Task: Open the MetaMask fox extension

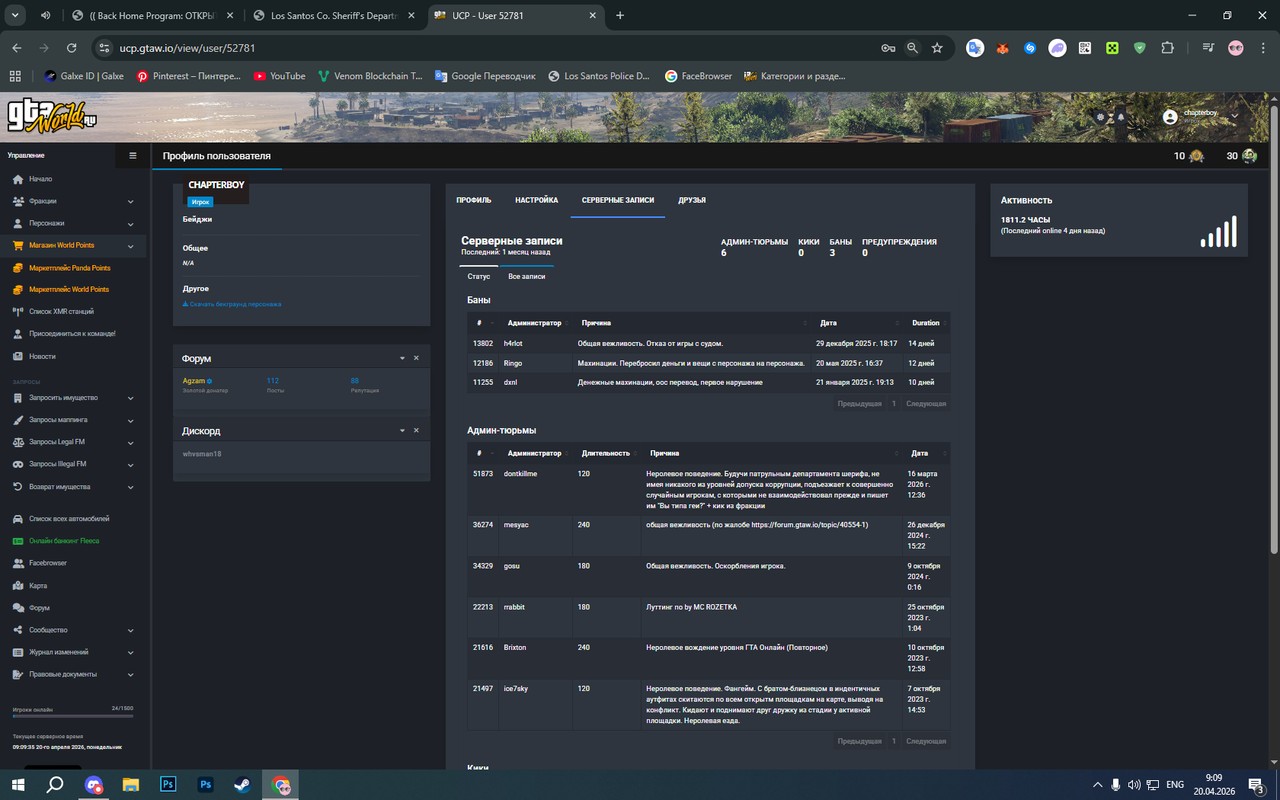Action: (1002, 48)
